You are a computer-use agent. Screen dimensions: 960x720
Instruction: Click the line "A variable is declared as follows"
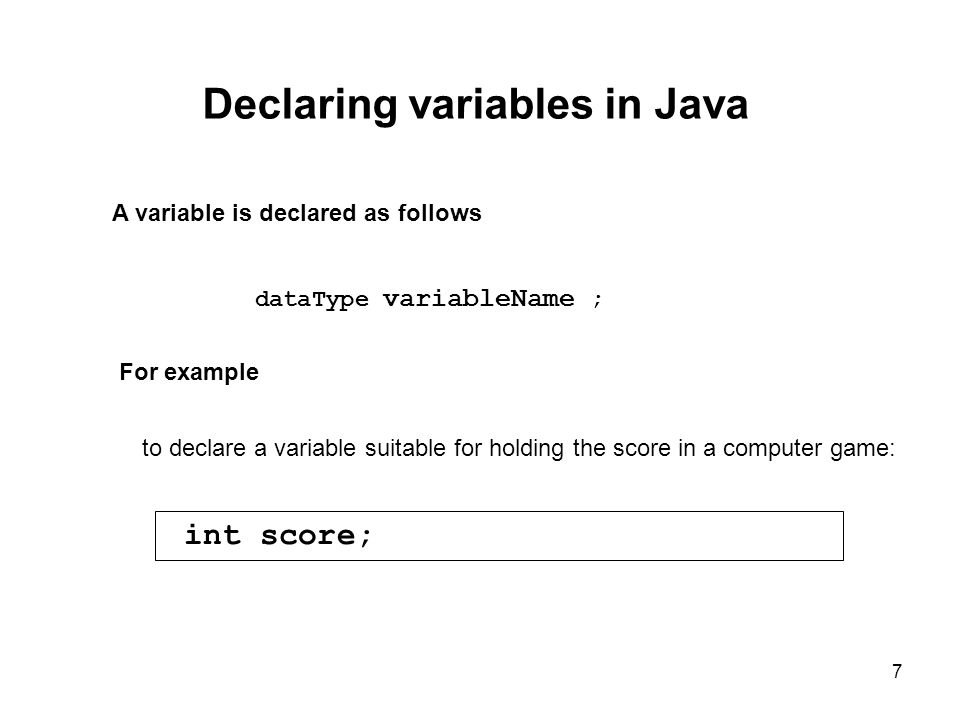(x=296, y=213)
